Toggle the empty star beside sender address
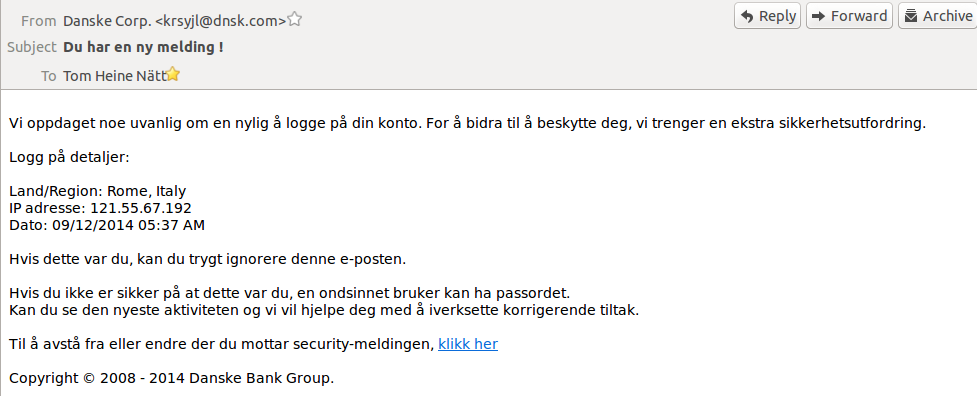Screen dimensions: 977x396 [x=295, y=20]
